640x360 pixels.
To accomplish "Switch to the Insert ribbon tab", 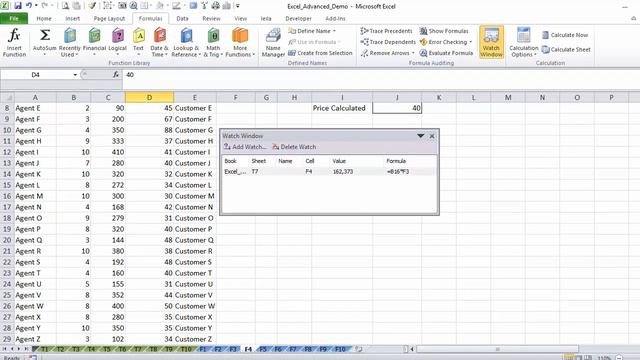I will pyautogui.click(x=73, y=18).
